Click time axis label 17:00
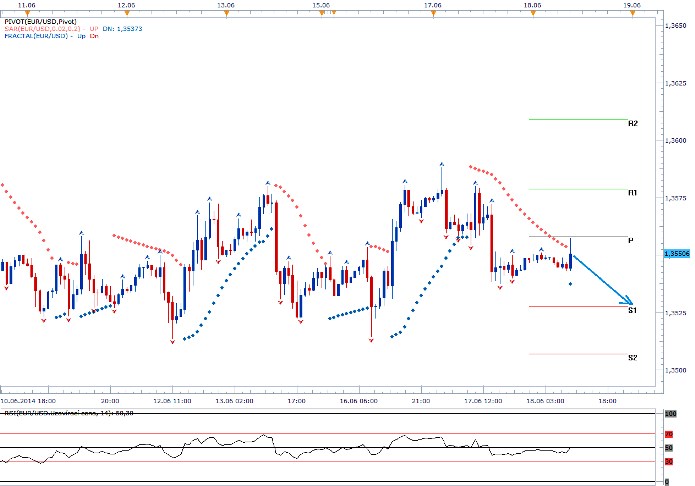The image size is (695, 486). (297, 401)
